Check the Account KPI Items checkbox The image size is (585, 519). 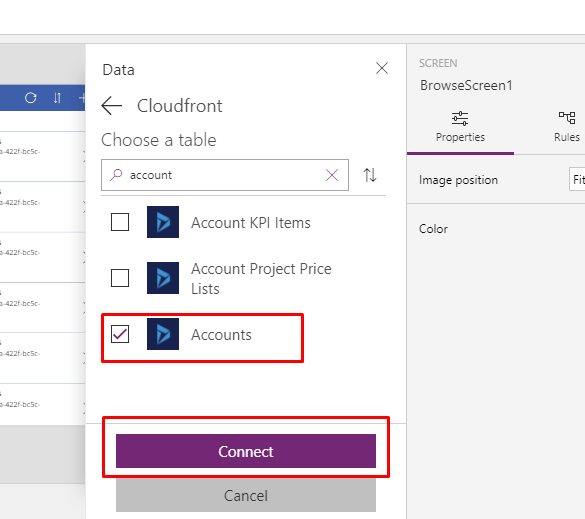[120, 222]
